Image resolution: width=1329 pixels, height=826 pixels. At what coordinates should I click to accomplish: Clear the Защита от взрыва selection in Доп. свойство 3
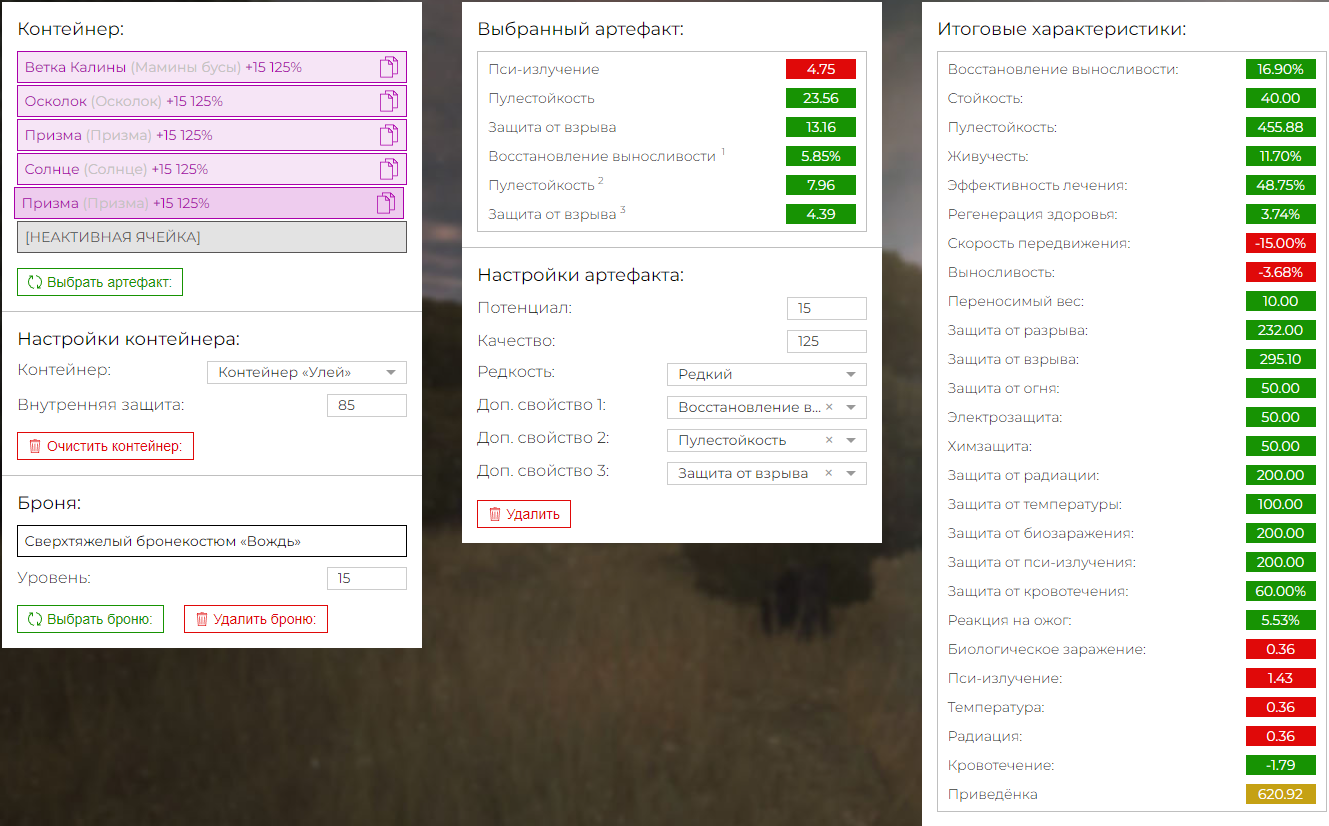tap(829, 473)
